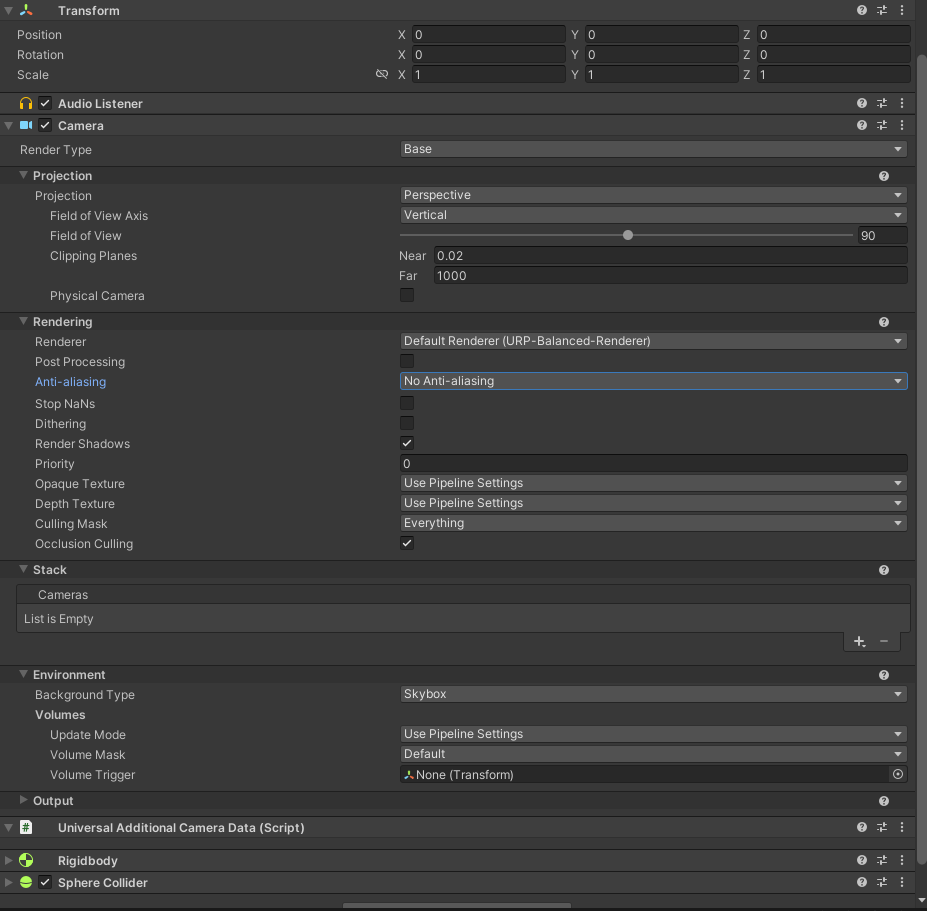Open Rigidbody kebab menu
Viewport: 927px width, 911px height.
[902, 860]
